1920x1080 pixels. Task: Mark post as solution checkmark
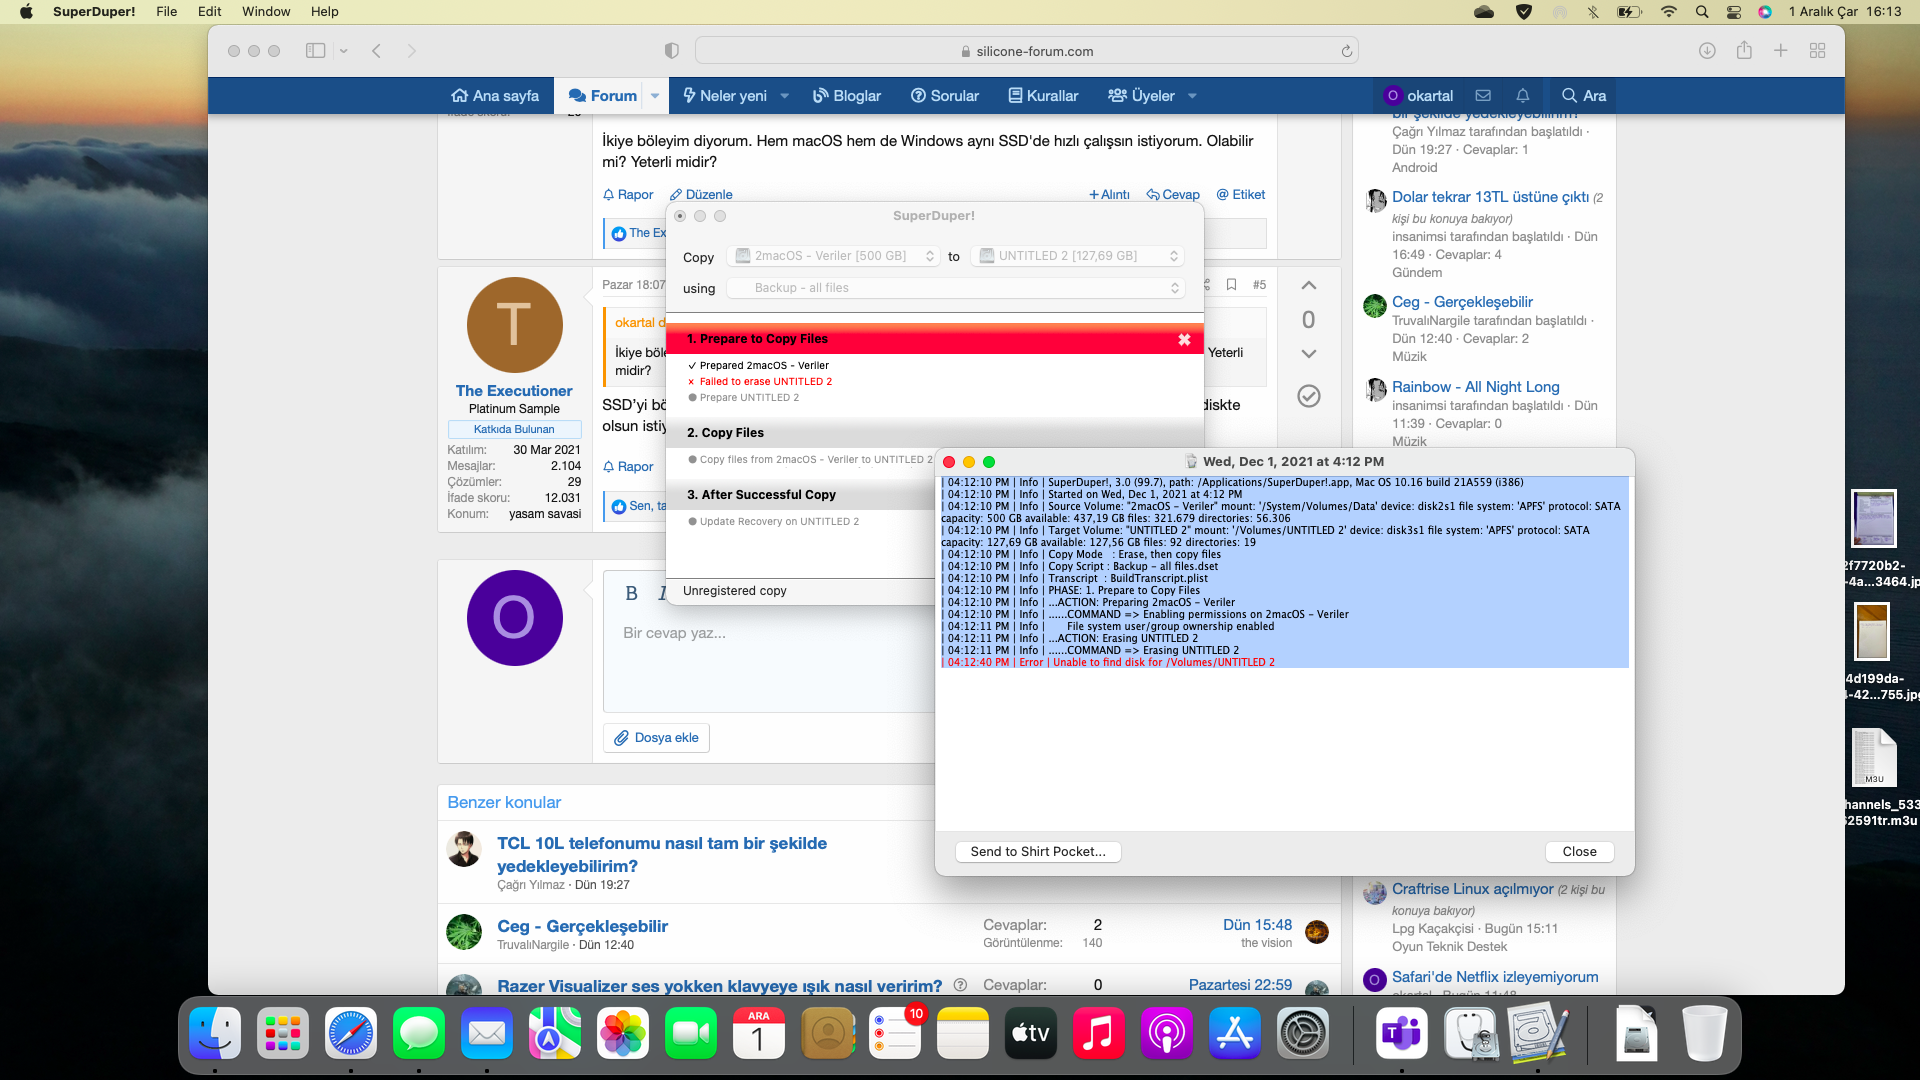tap(1308, 396)
